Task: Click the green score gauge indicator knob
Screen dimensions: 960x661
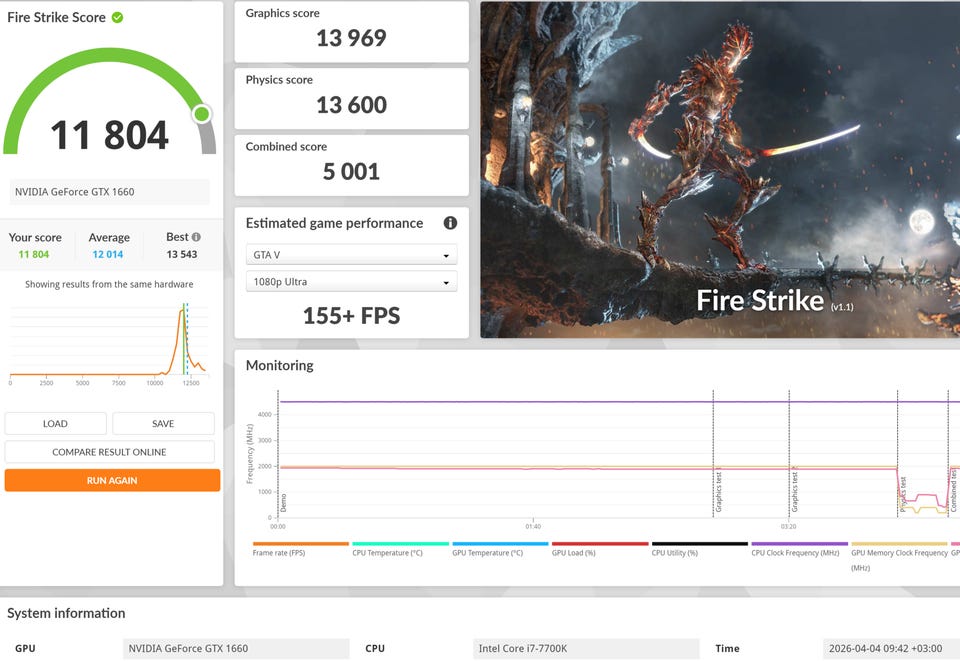Action: coord(201,114)
